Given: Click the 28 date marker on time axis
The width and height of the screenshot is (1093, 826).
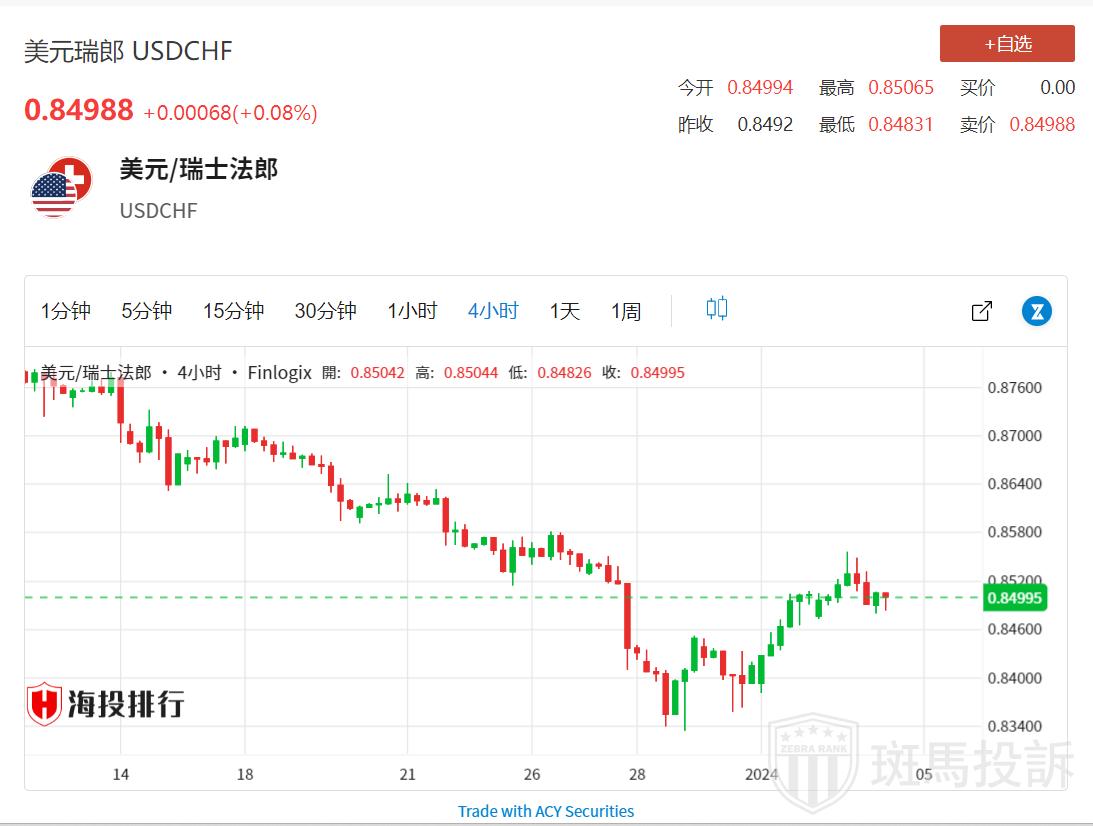Looking at the screenshot, I should click(x=637, y=774).
